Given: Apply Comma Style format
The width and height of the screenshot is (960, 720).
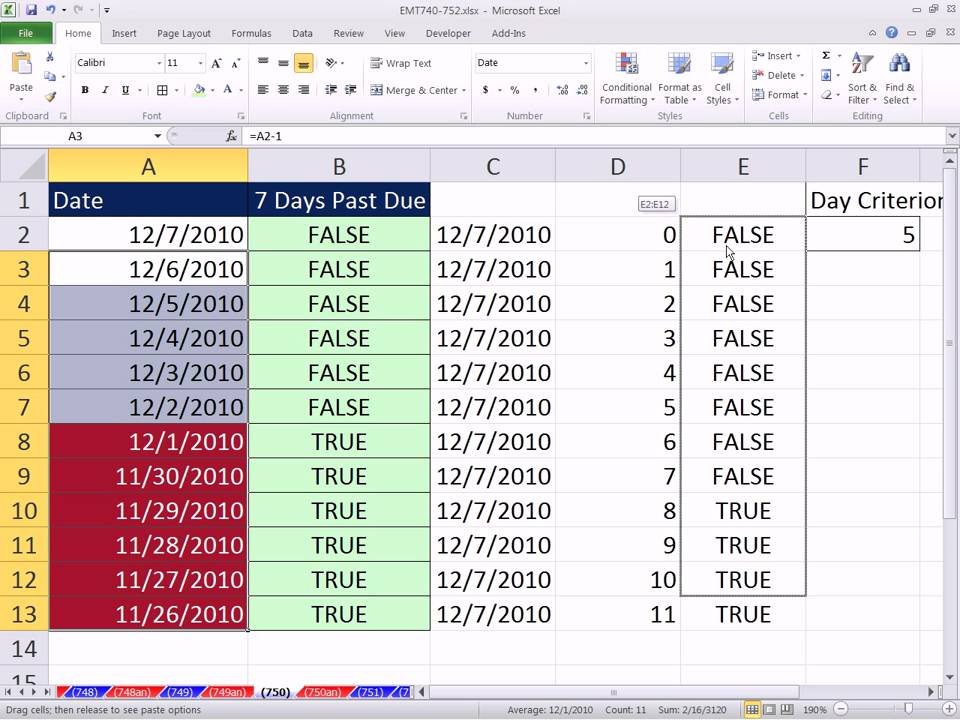Looking at the screenshot, I should tap(535, 90).
